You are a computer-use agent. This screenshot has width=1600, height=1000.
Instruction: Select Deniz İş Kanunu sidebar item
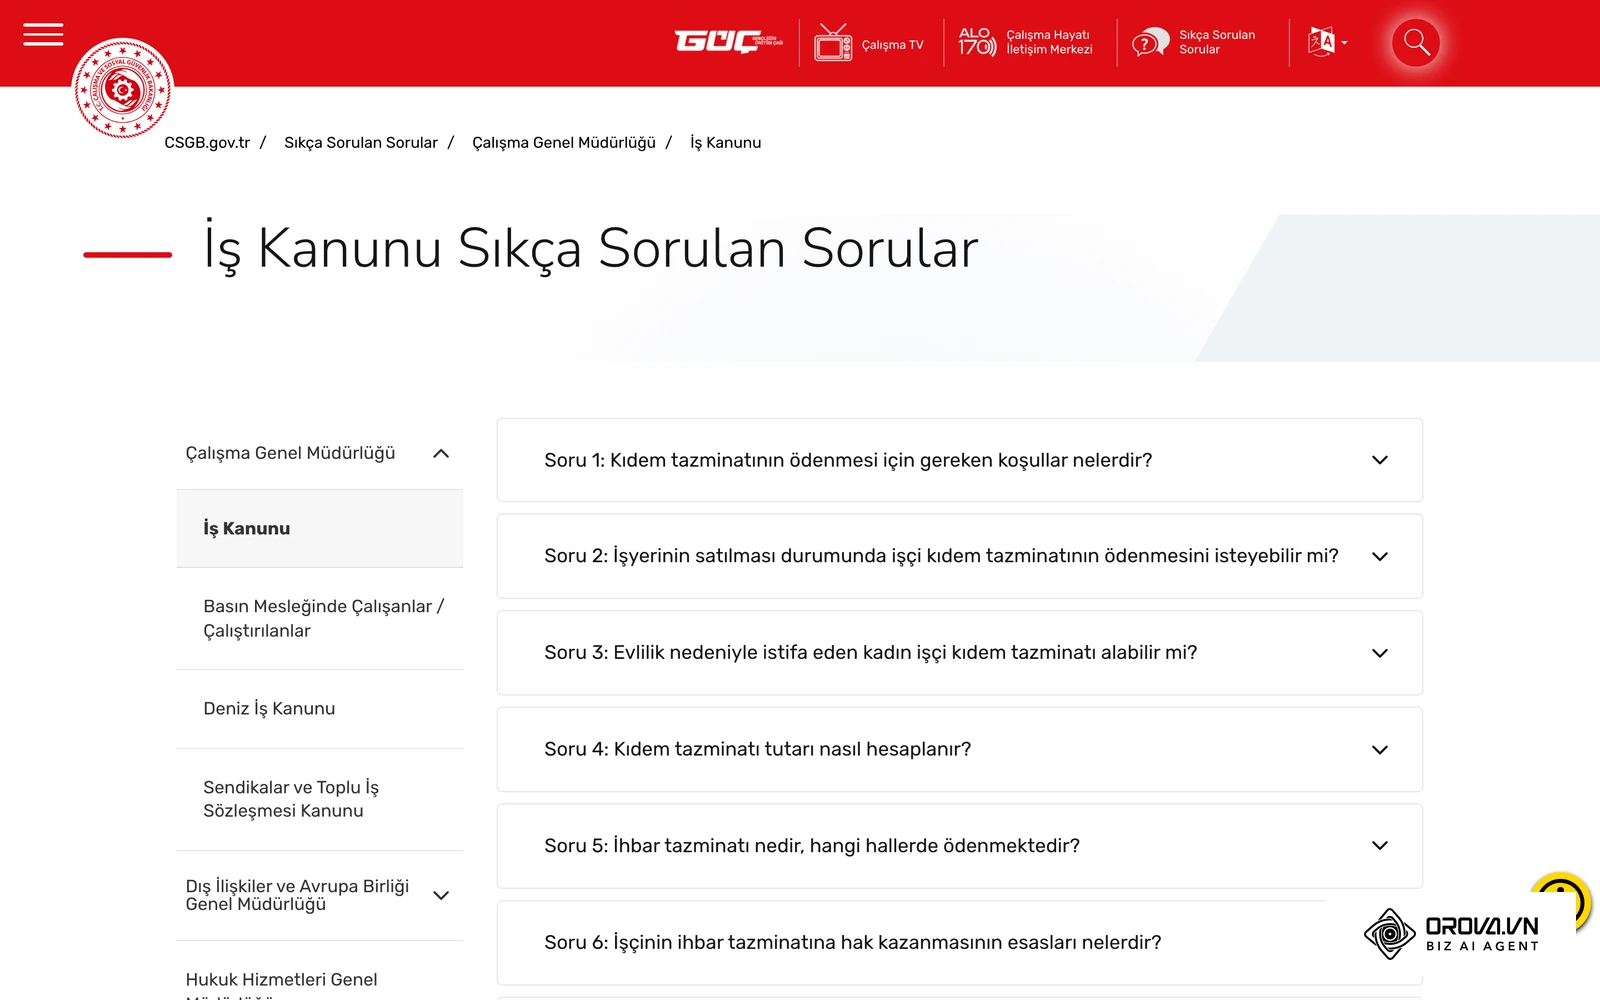click(x=320, y=709)
